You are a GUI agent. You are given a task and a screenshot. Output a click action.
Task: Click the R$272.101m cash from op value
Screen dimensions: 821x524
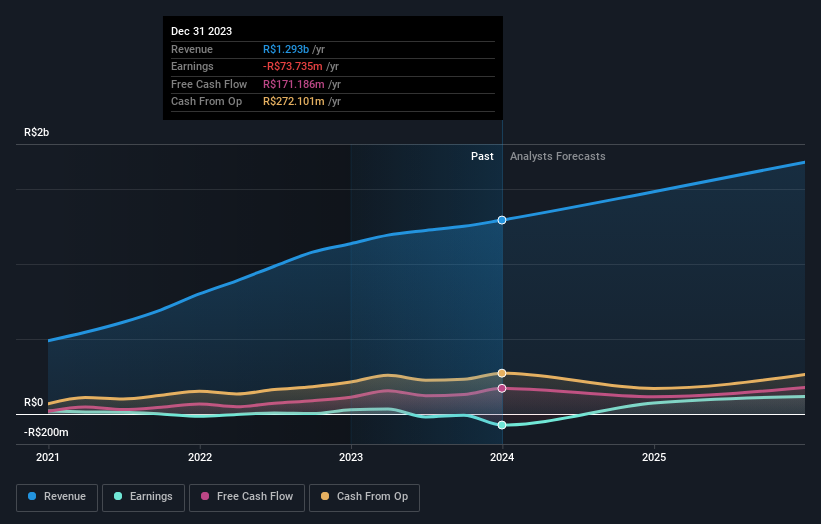click(294, 102)
